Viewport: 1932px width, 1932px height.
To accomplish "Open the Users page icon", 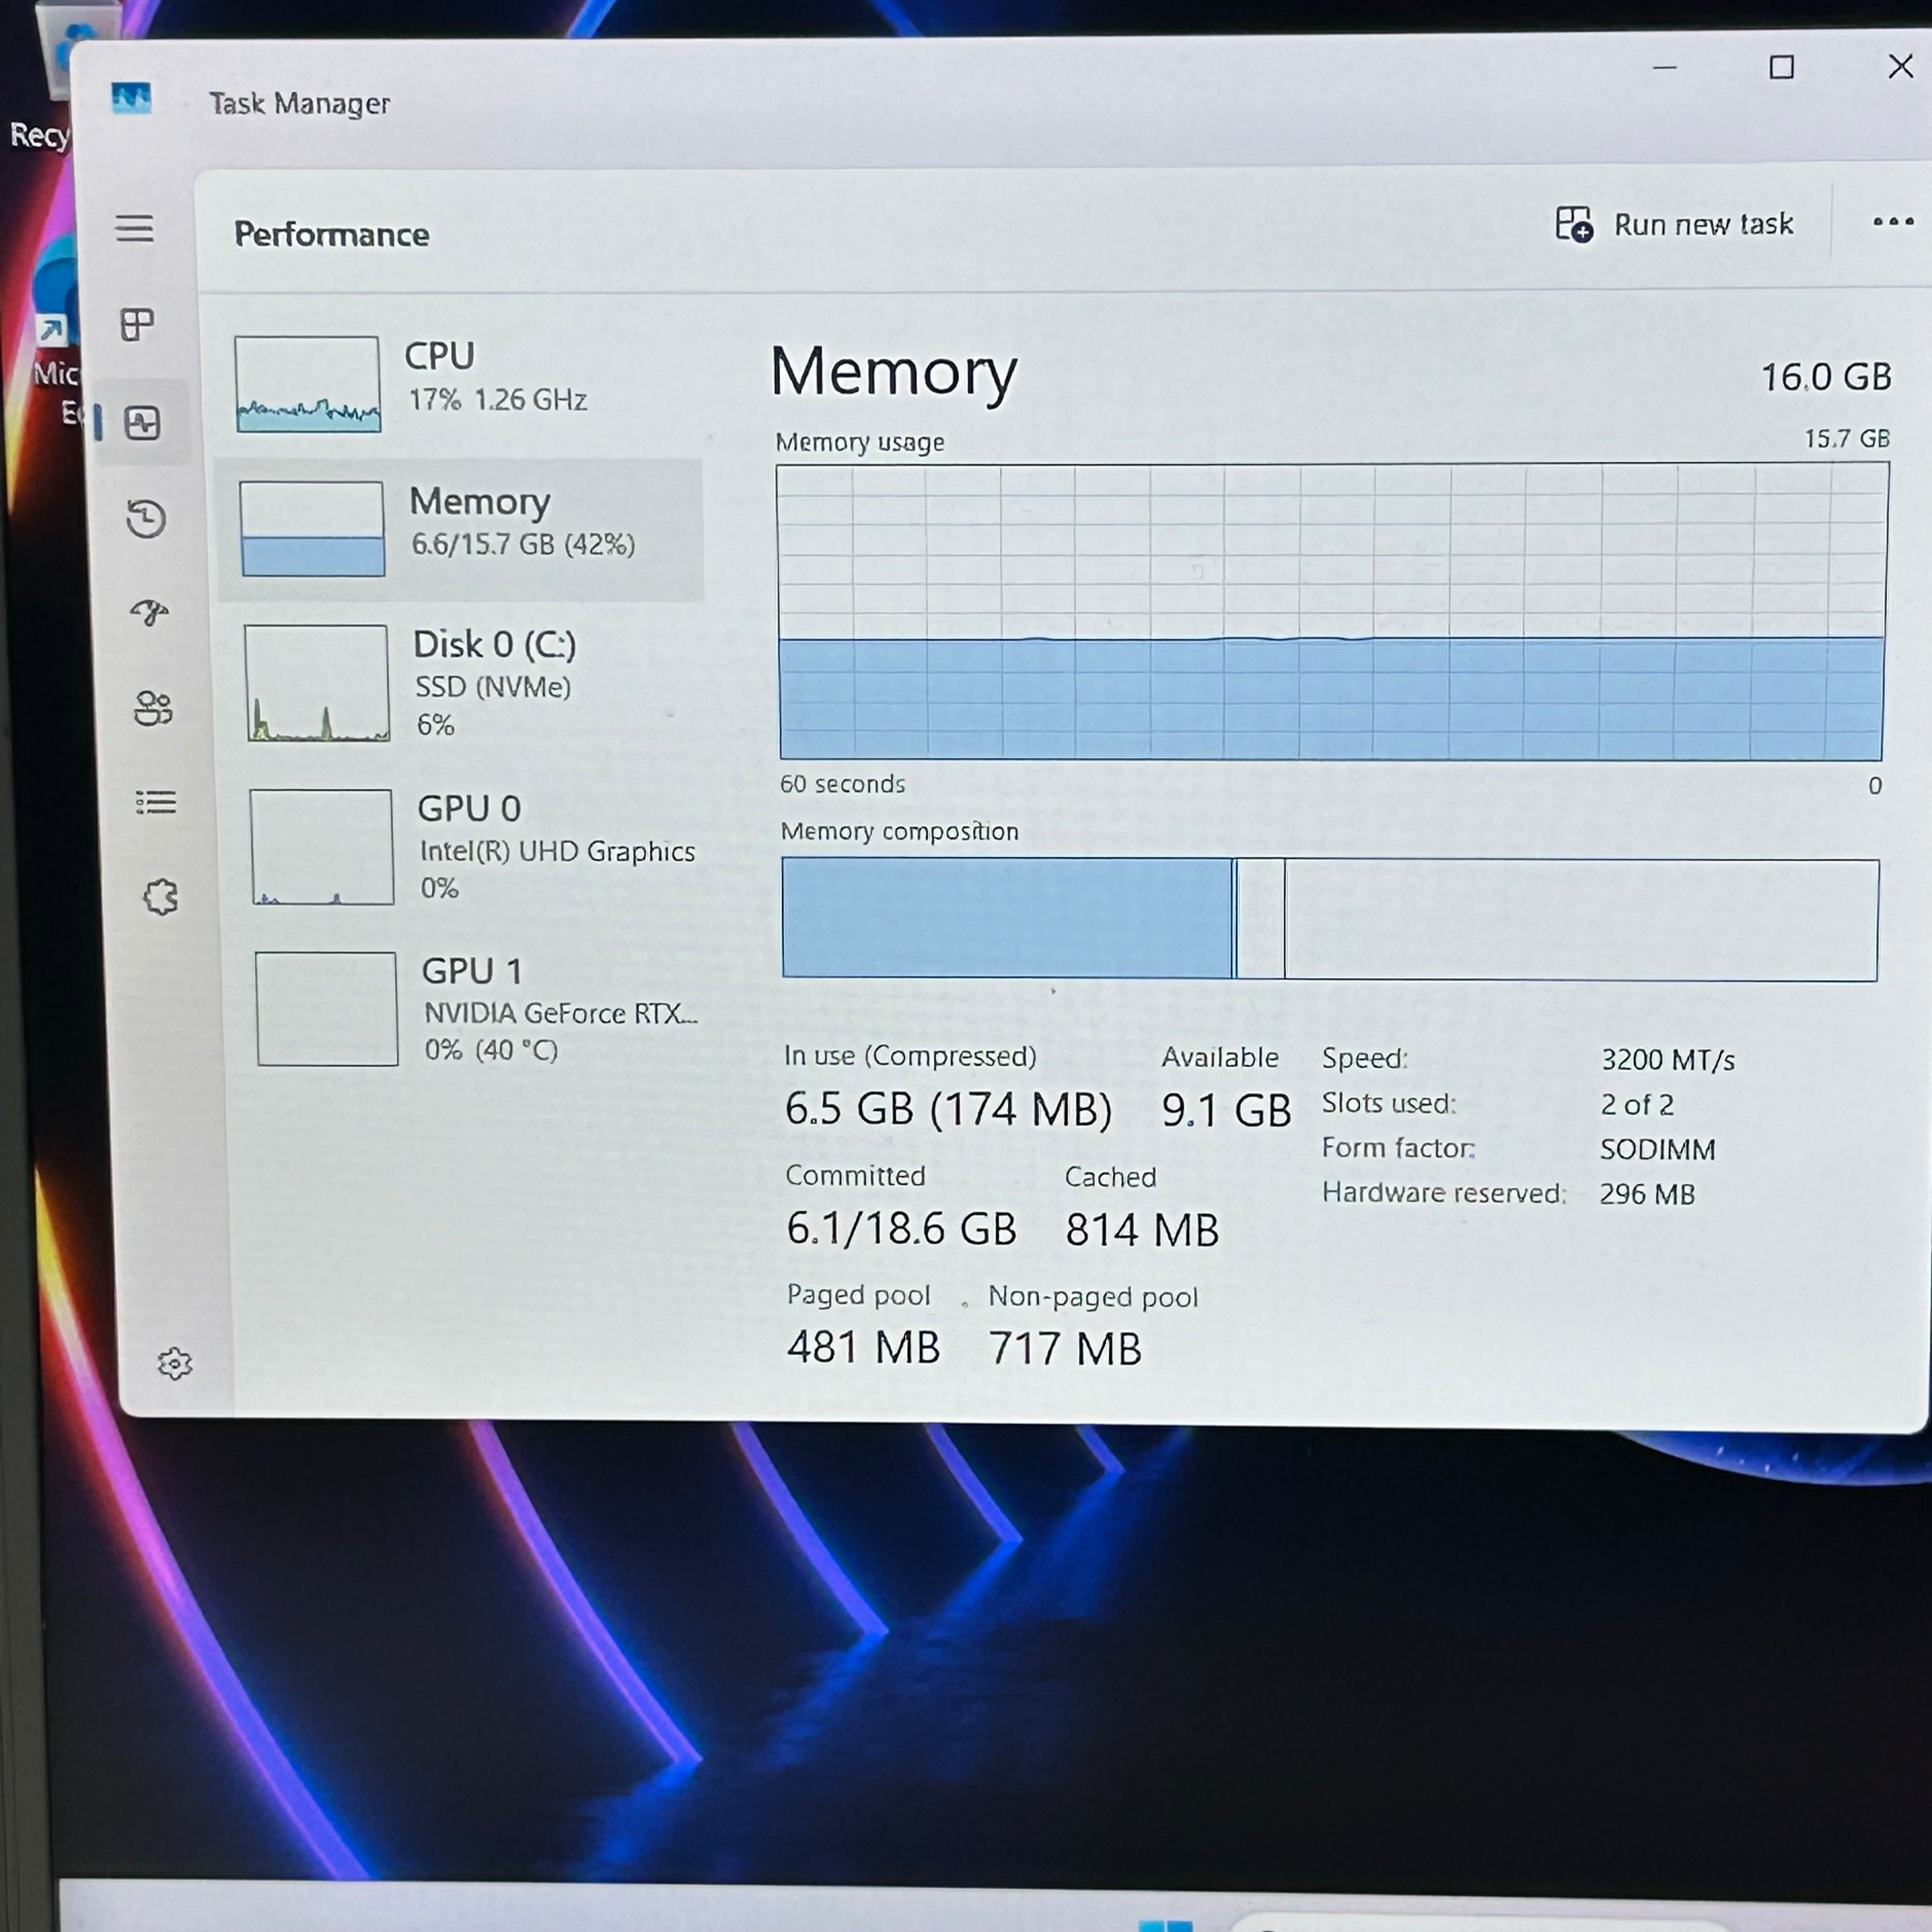I will (x=153, y=708).
